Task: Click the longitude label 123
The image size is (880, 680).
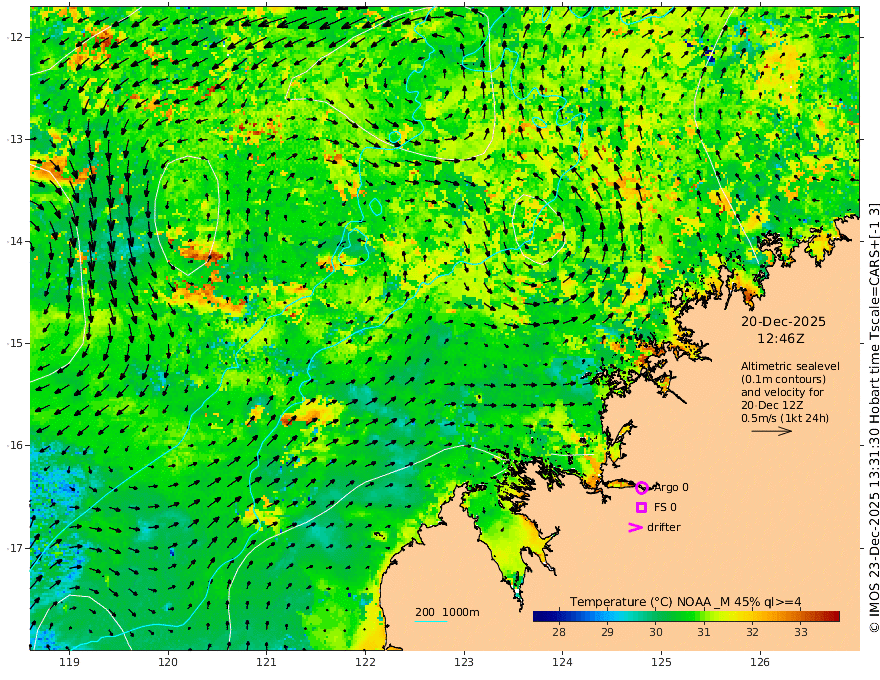Action: click(464, 662)
